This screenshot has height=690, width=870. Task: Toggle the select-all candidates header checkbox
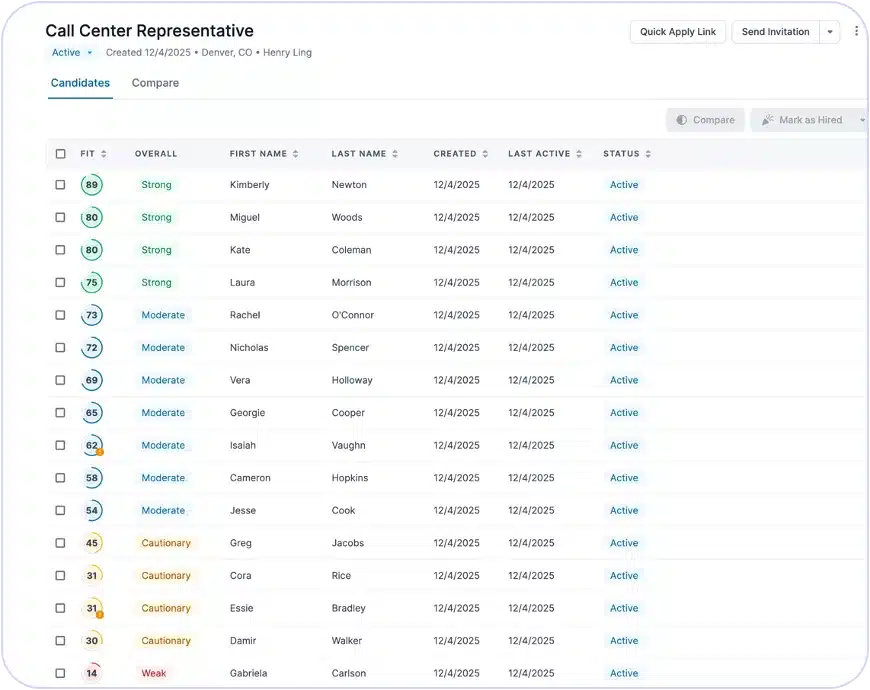[x=60, y=154]
